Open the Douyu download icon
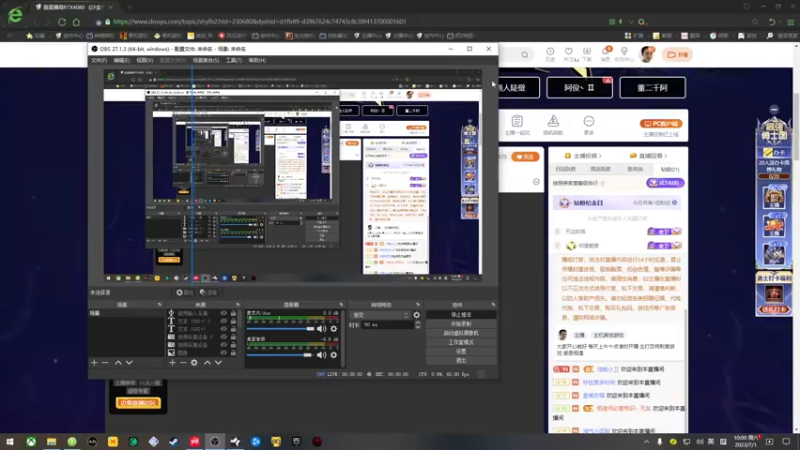This screenshot has width=800, height=450. click(x=587, y=54)
